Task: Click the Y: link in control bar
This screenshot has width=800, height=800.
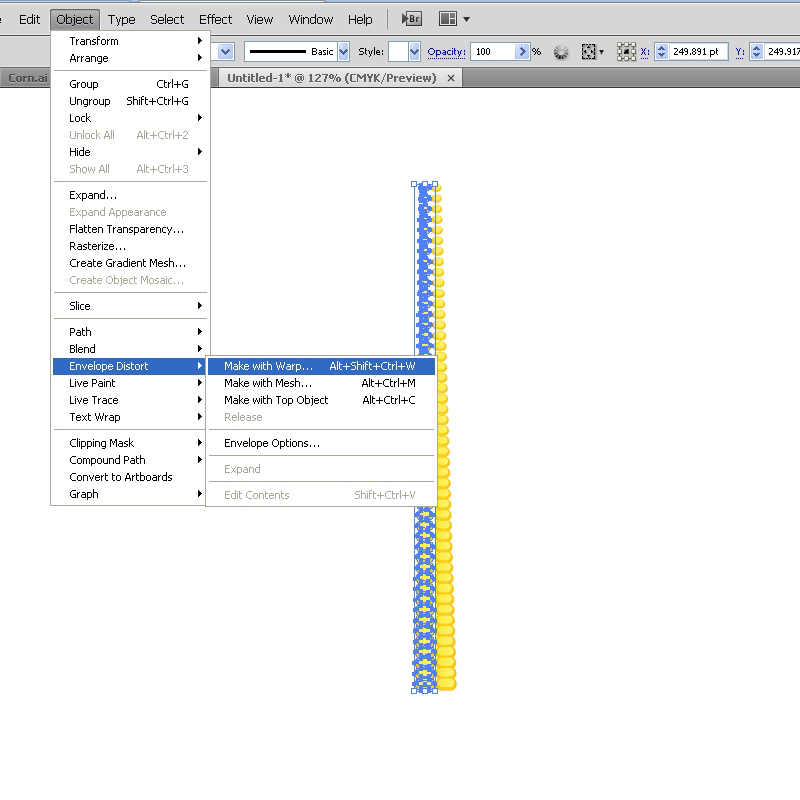Action: 740,52
